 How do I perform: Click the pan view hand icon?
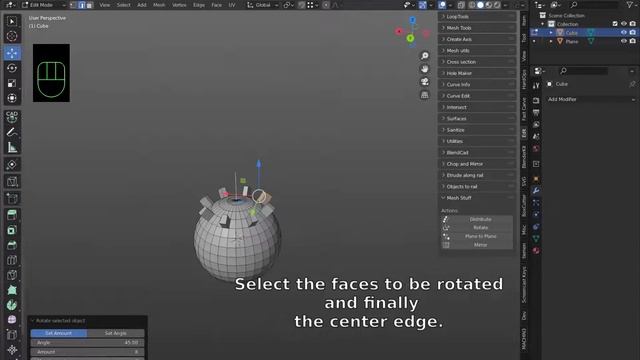pos(424,69)
